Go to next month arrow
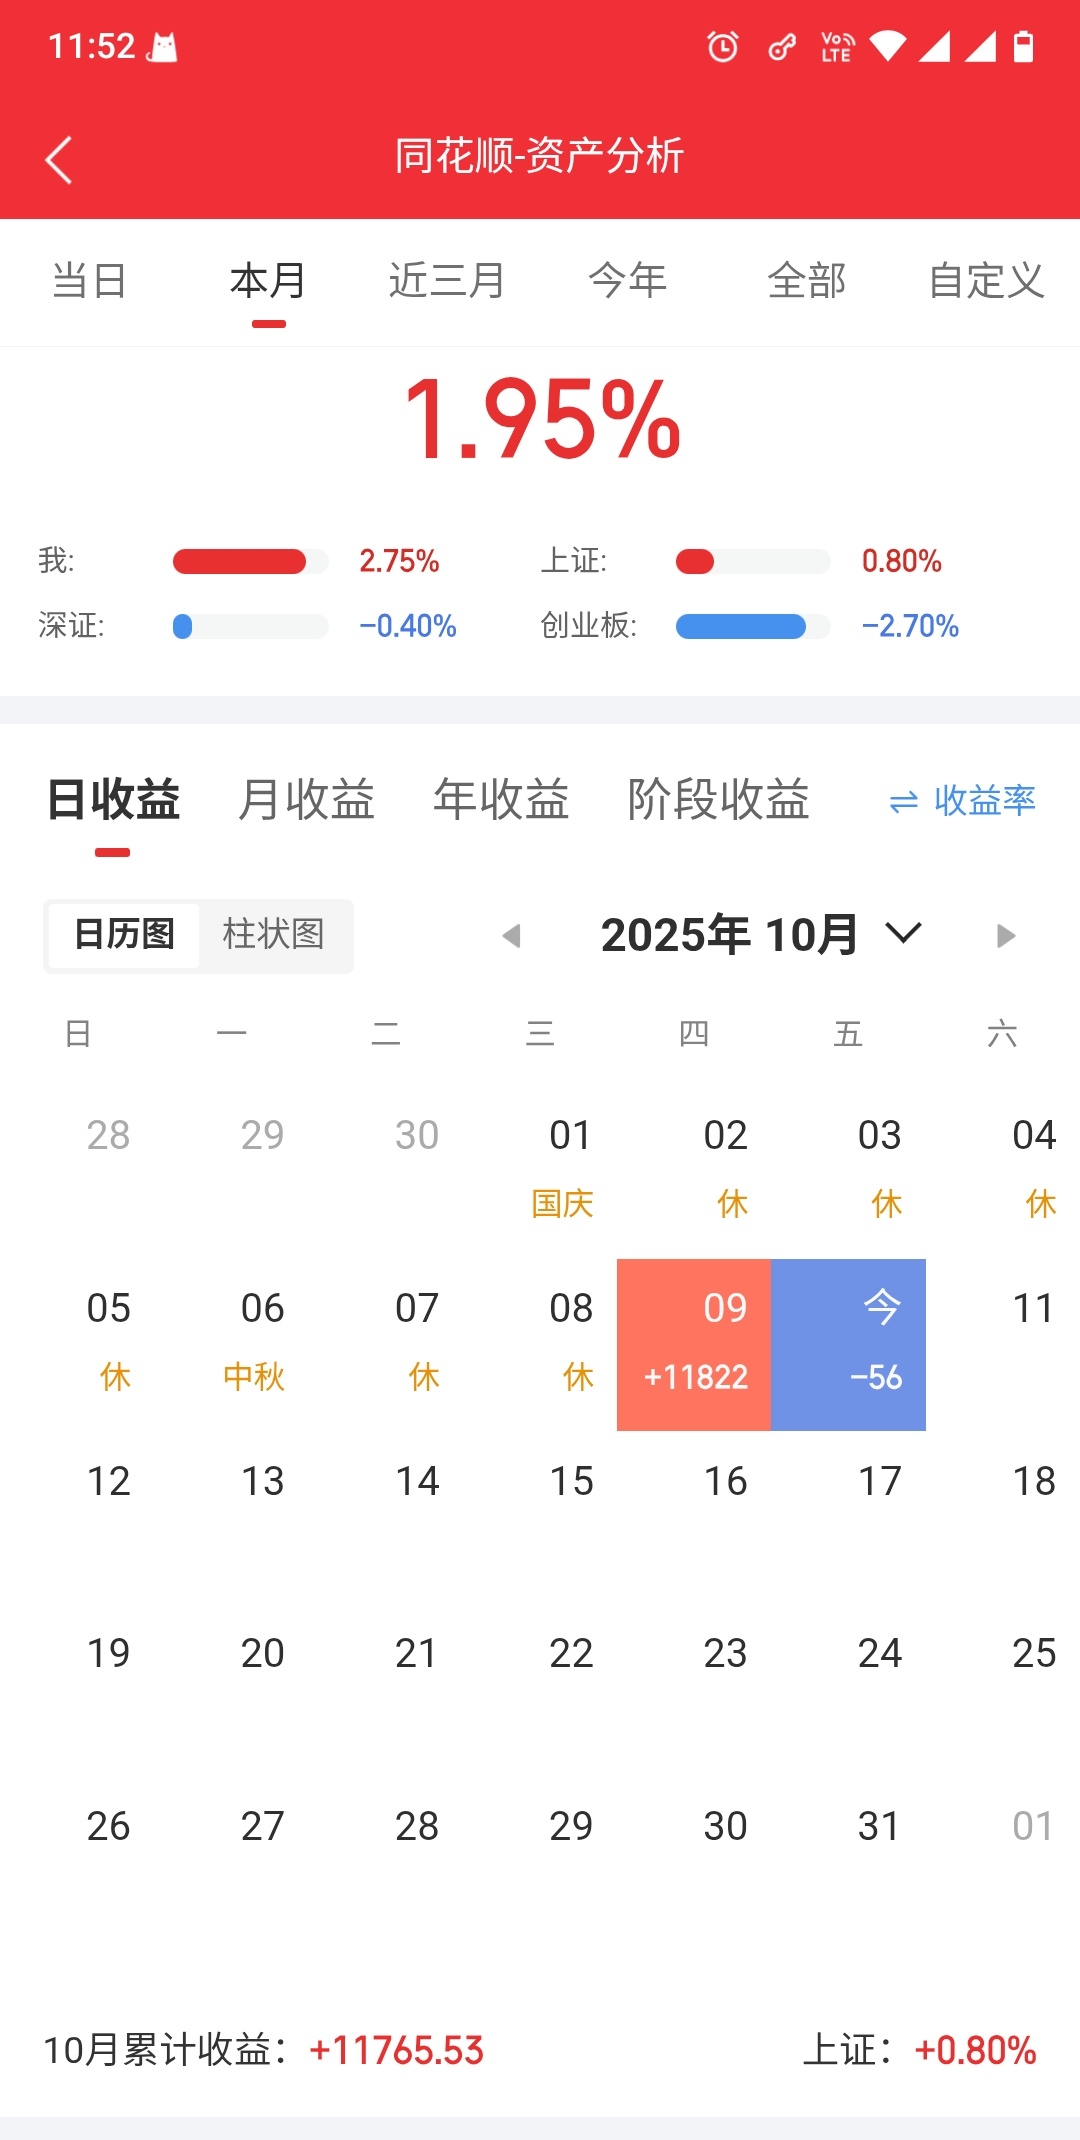This screenshot has width=1080, height=2140. tap(1006, 936)
